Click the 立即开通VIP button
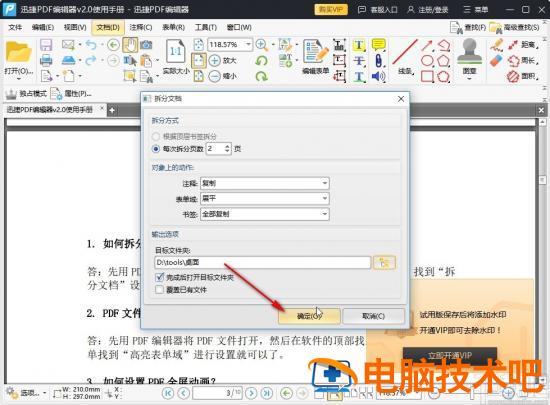The width and height of the screenshot is (550, 405). (450, 355)
